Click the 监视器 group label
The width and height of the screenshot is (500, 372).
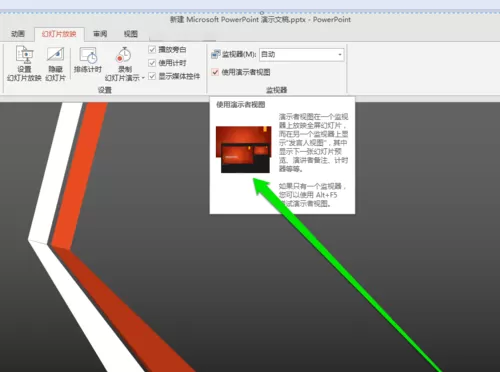[277, 90]
